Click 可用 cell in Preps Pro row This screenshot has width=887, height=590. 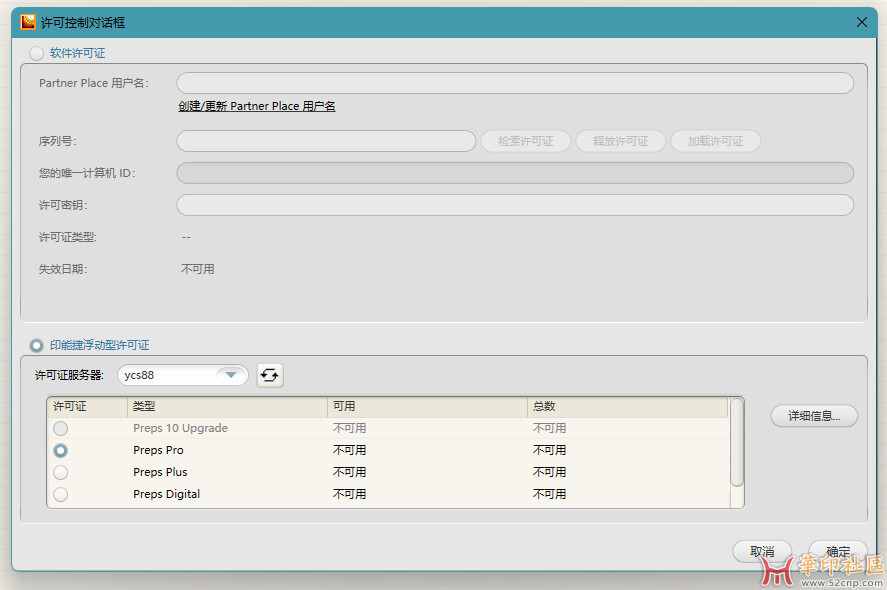[350, 450]
